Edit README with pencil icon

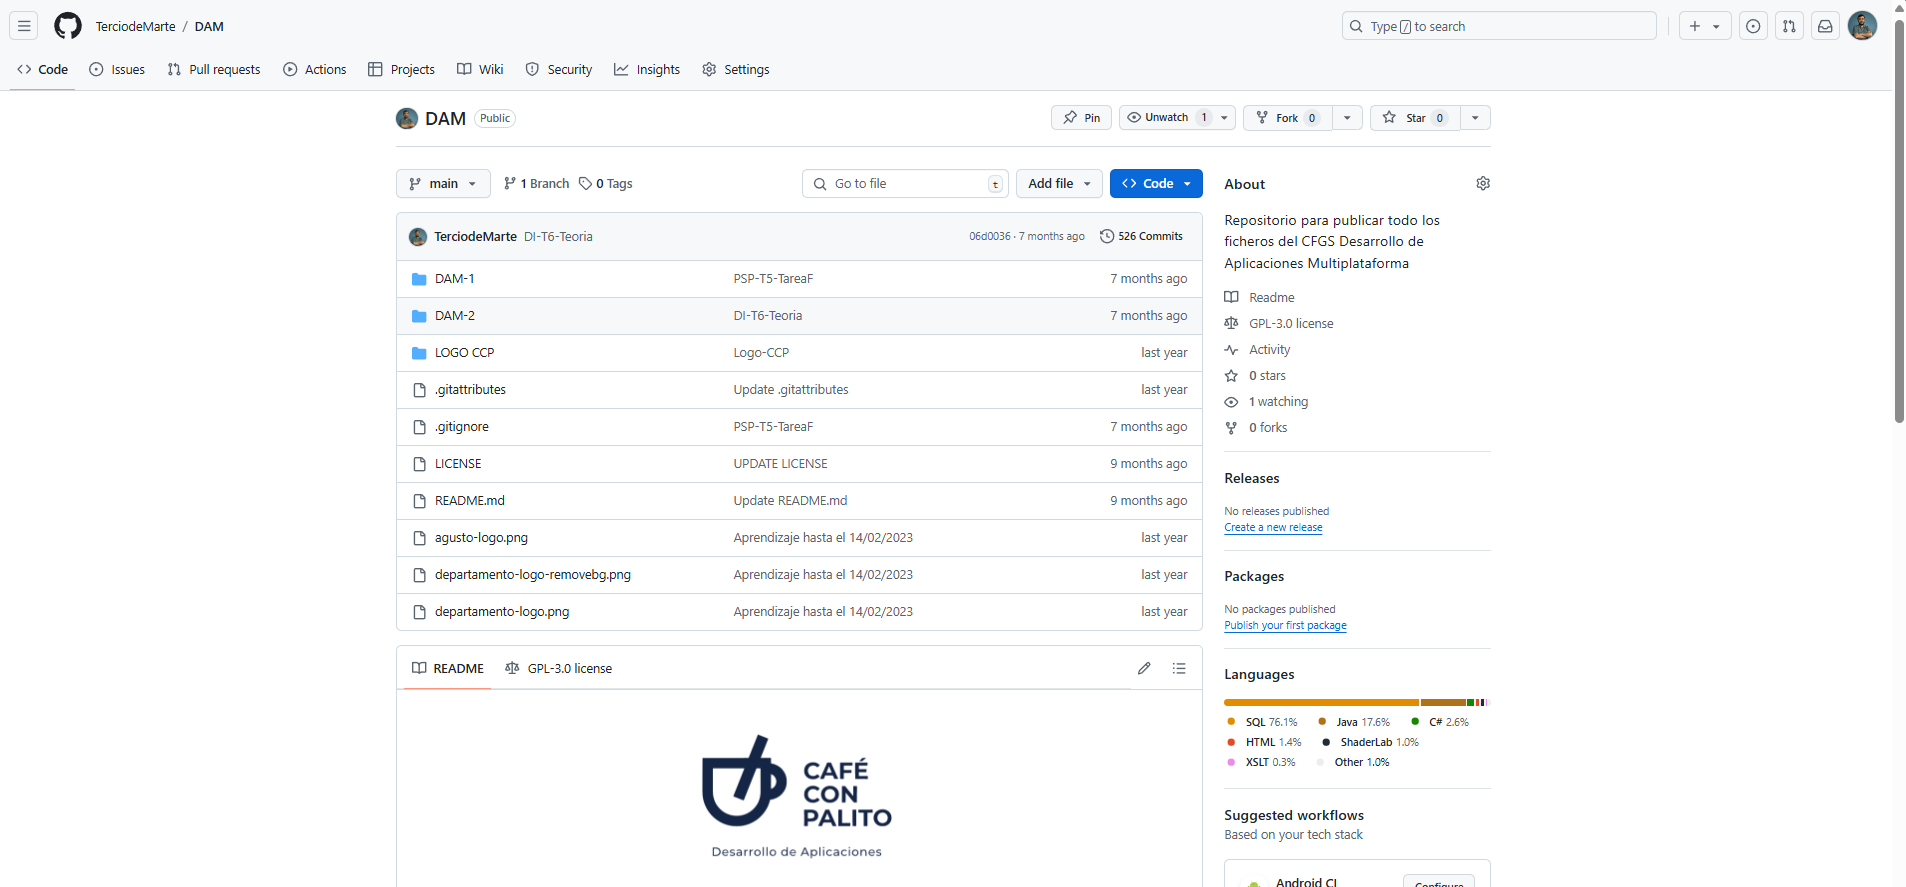[1144, 668]
